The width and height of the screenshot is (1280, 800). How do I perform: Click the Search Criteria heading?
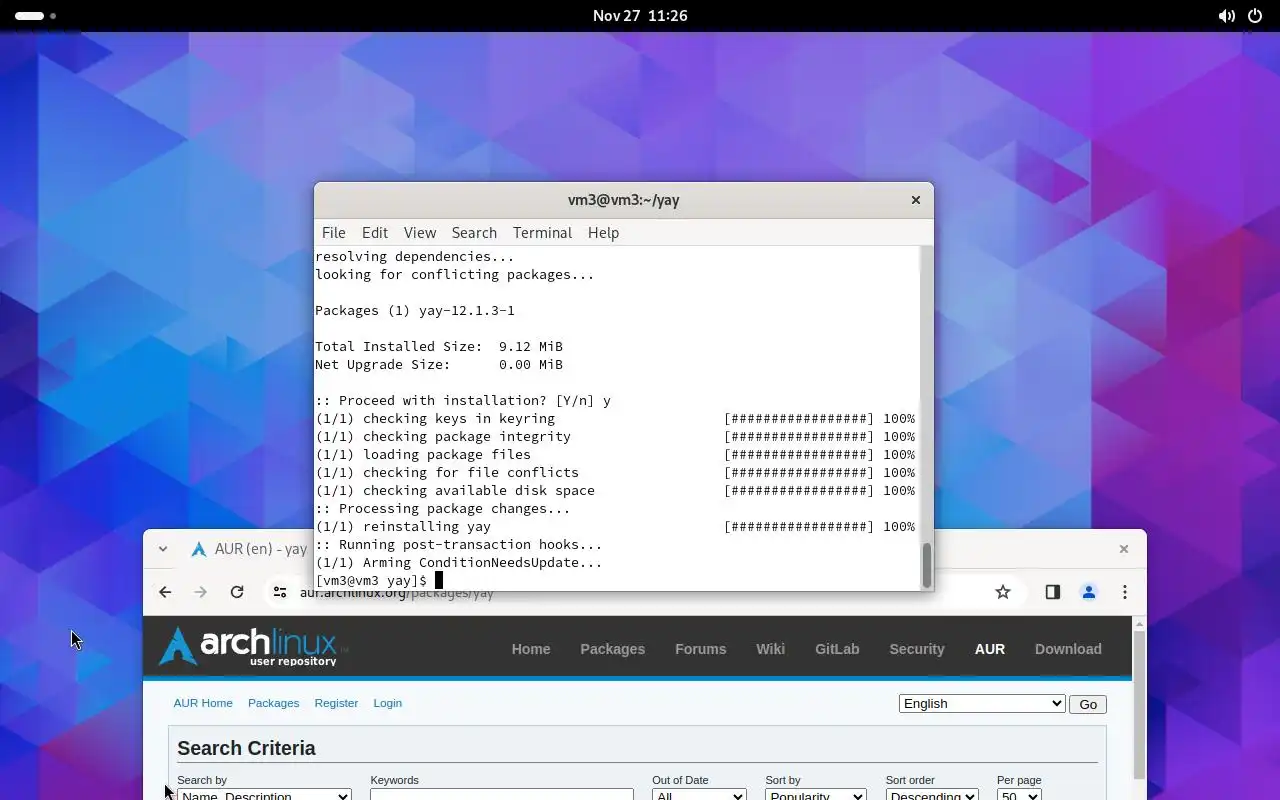coord(246,748)
